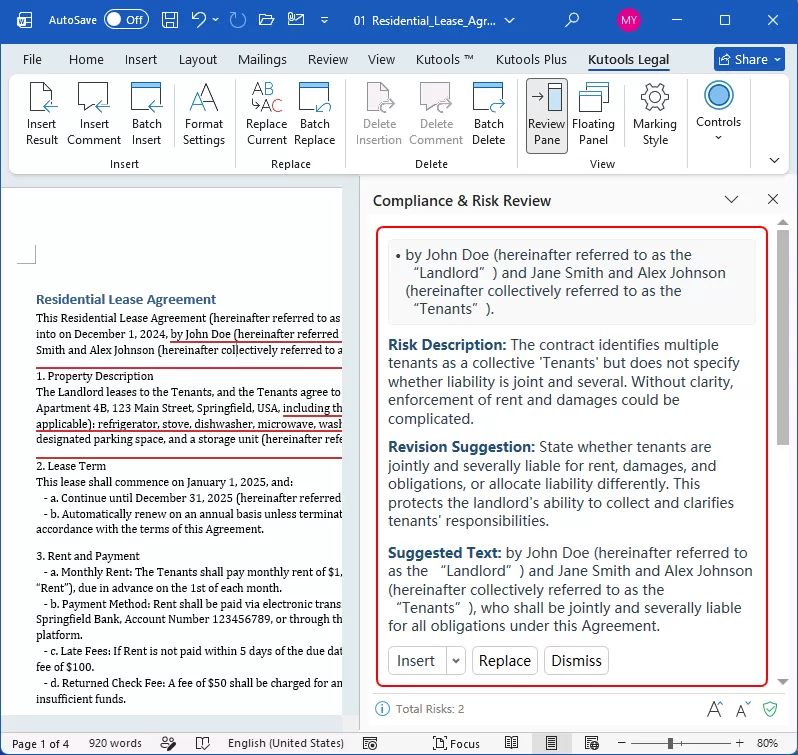
Task: Click the 920 words count
Action: pos(115,743)
